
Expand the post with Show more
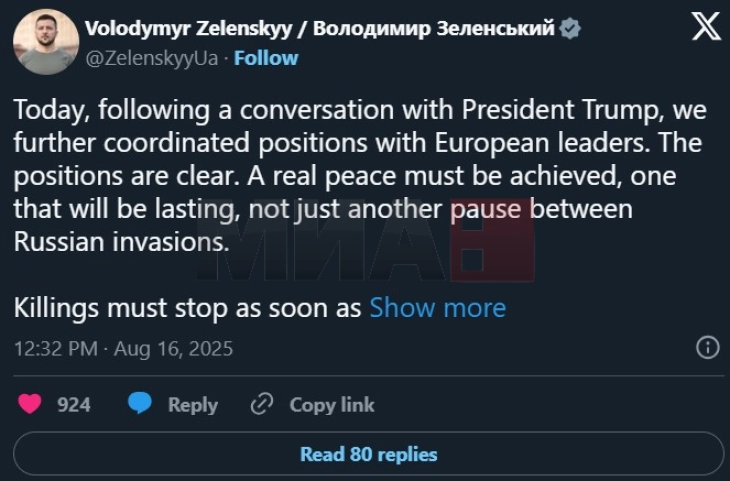(437, 307)
